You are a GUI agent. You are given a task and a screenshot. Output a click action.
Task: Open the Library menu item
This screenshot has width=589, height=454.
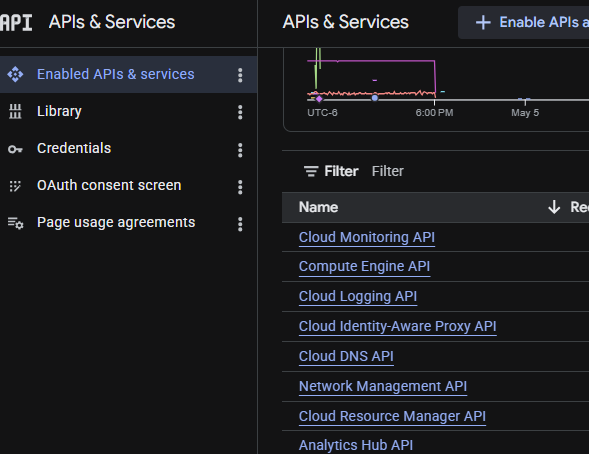click(x=128, y=112)
